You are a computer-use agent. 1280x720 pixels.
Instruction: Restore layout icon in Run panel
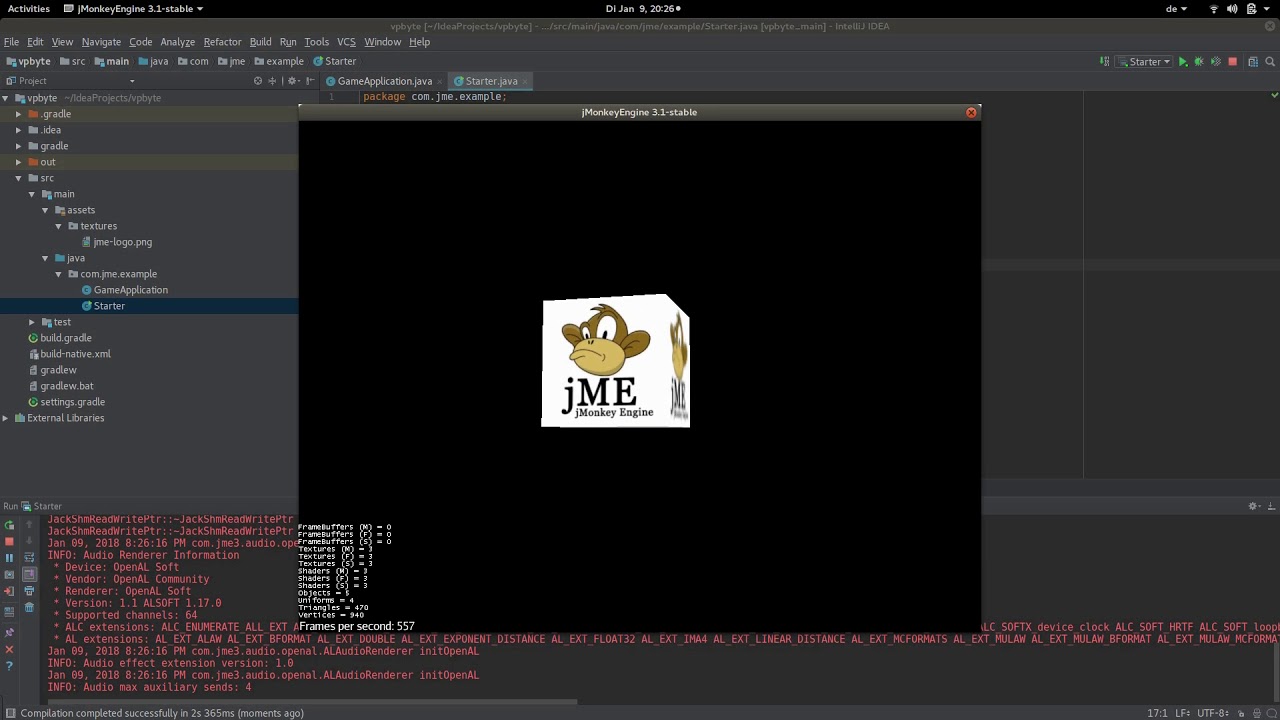(9, 611)
